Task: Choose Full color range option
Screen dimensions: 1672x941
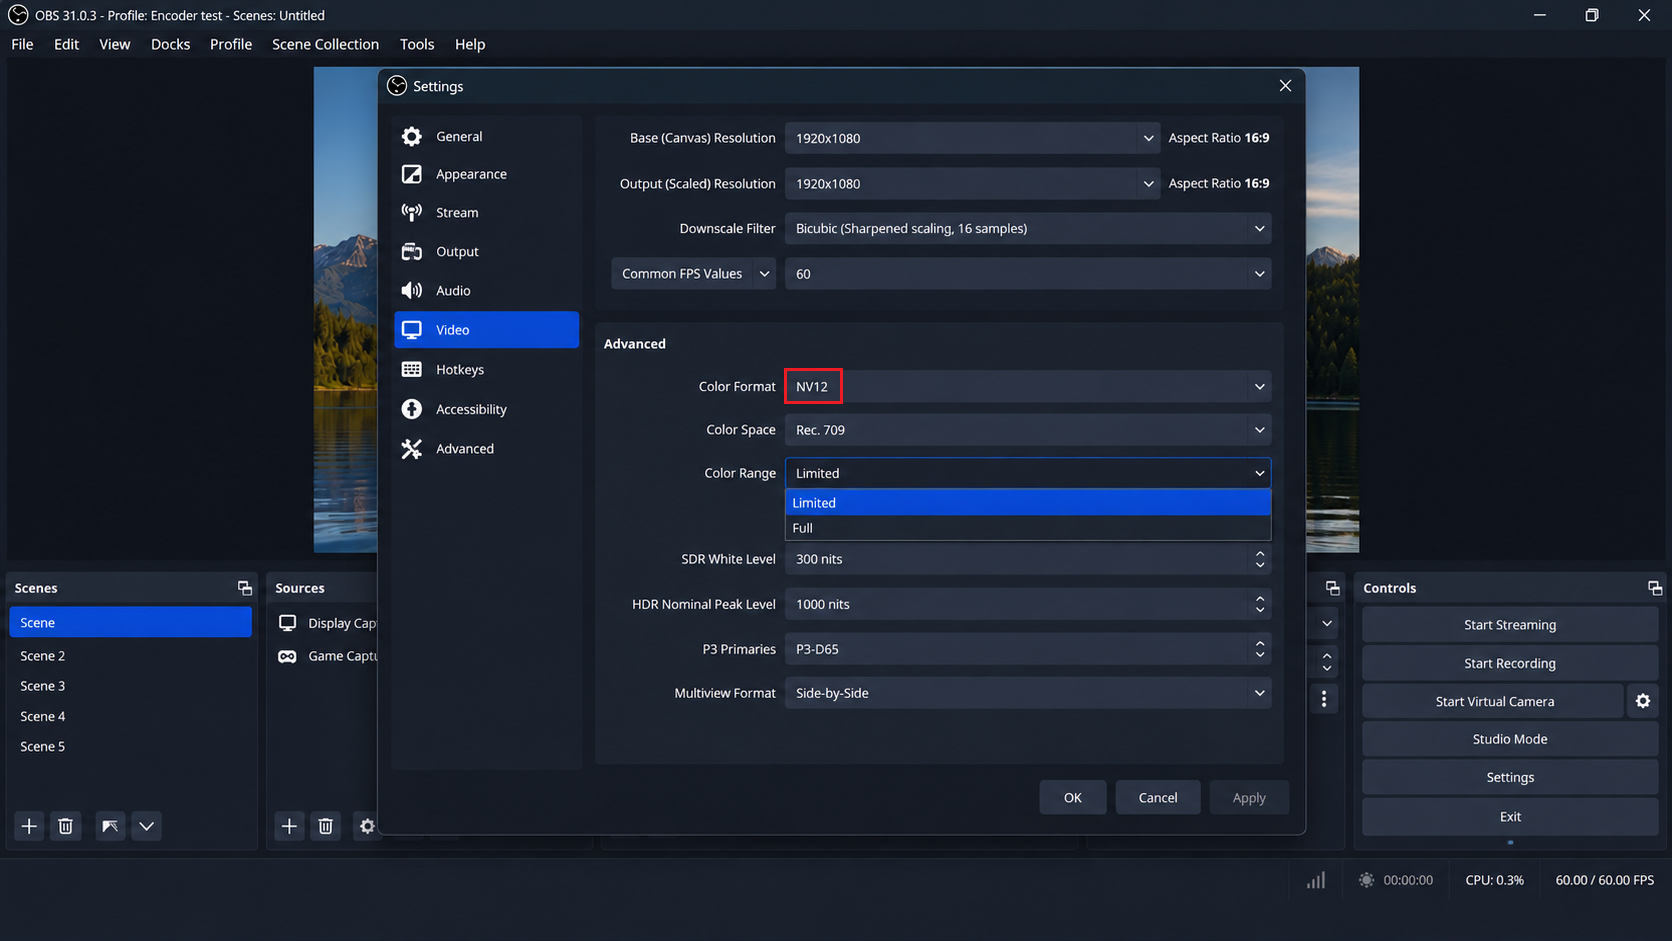Action: tap(1028, 528)
